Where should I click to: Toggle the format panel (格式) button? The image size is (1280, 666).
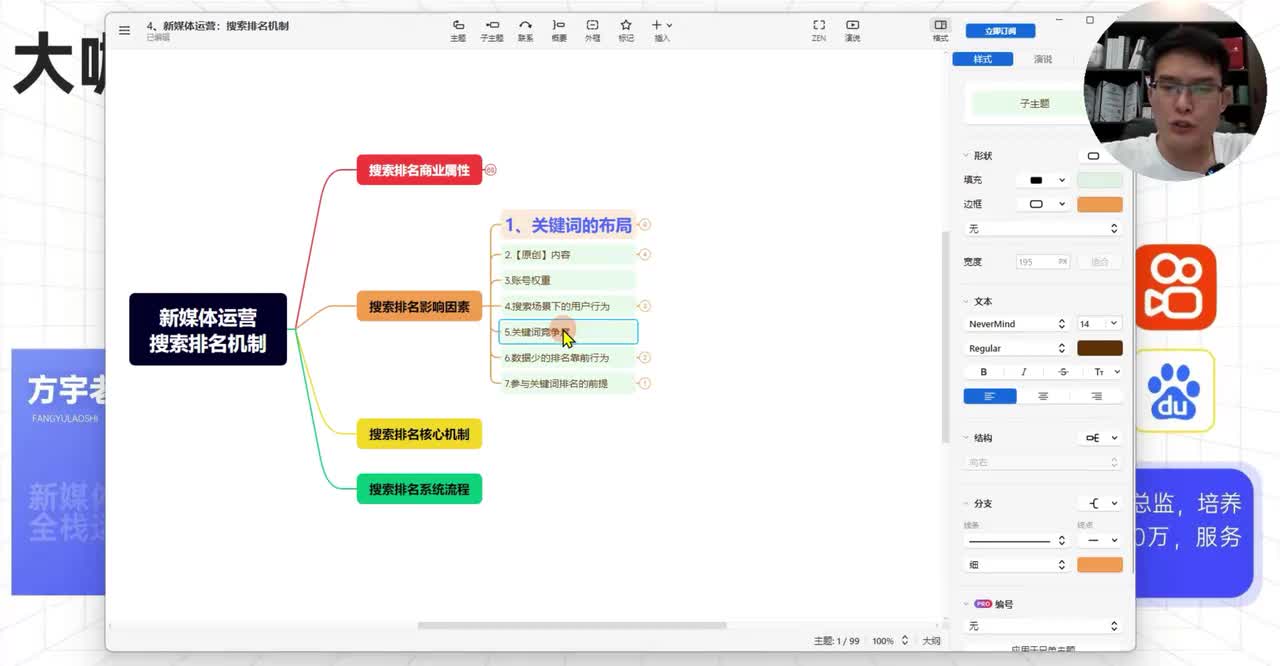point(940,30)
